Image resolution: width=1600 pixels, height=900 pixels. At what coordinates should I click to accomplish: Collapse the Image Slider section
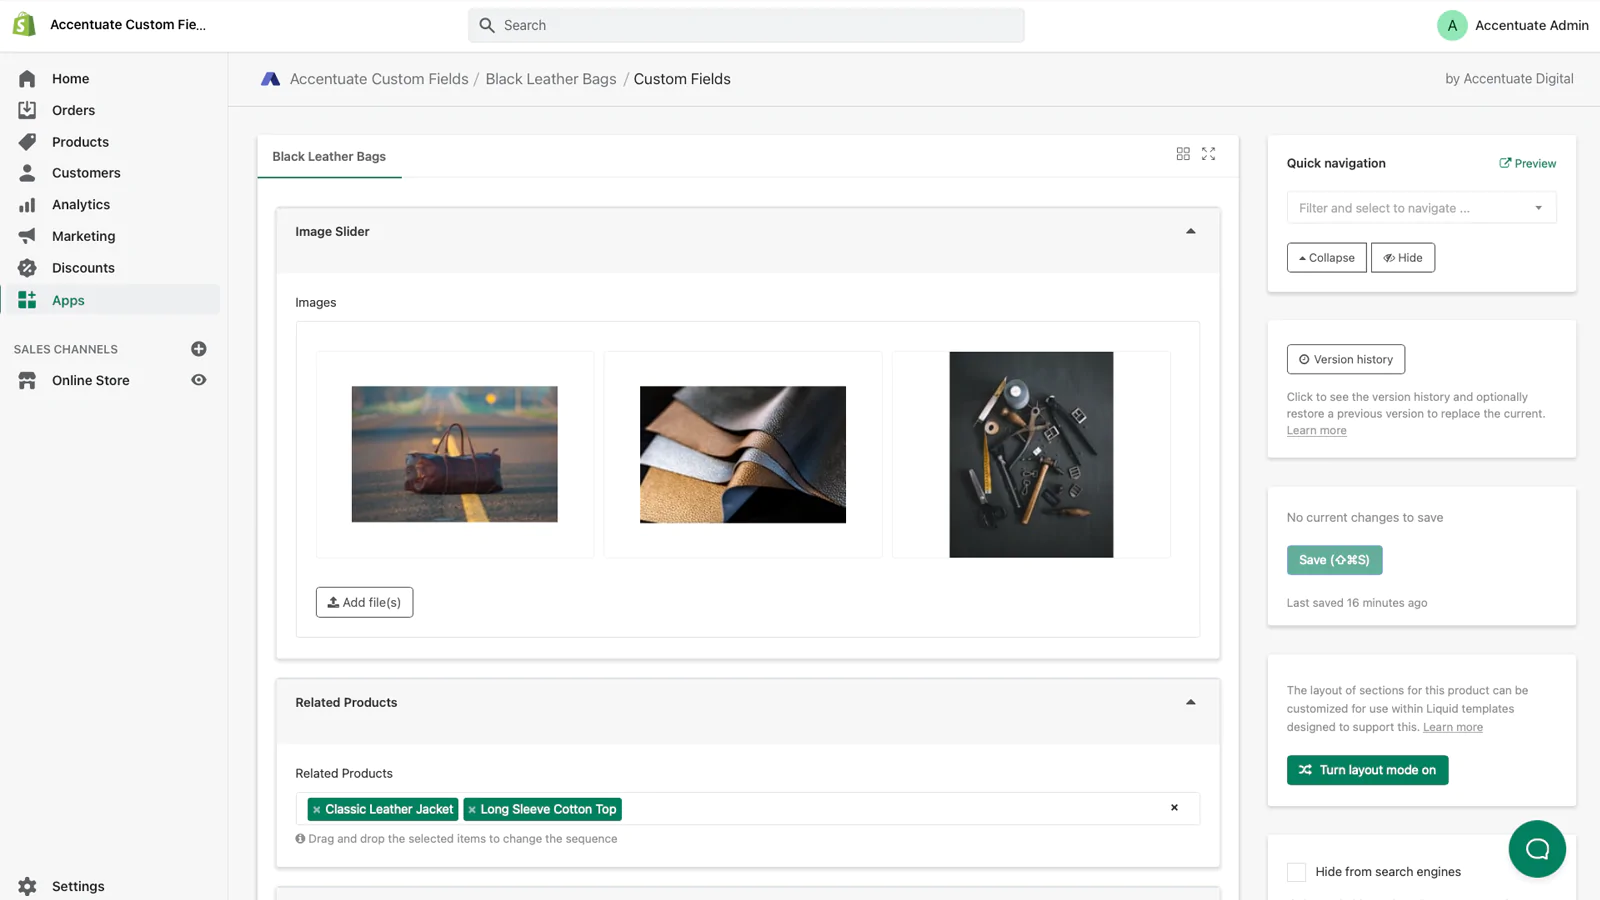coord(1190,231)
